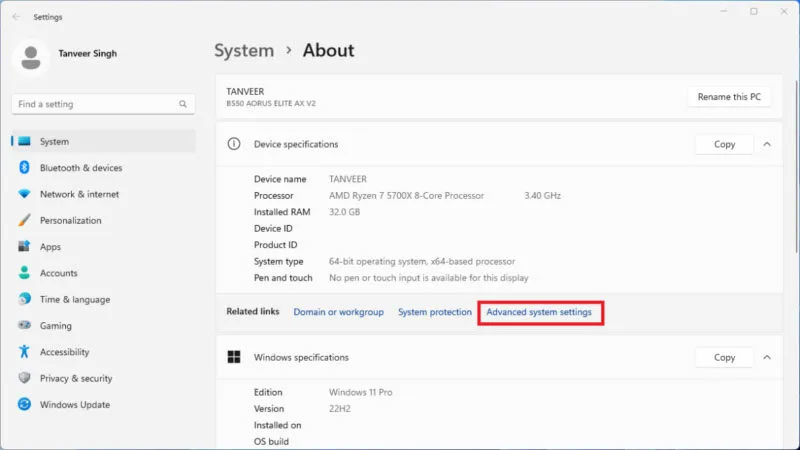Copy the Windows specifications

point(724,357)
